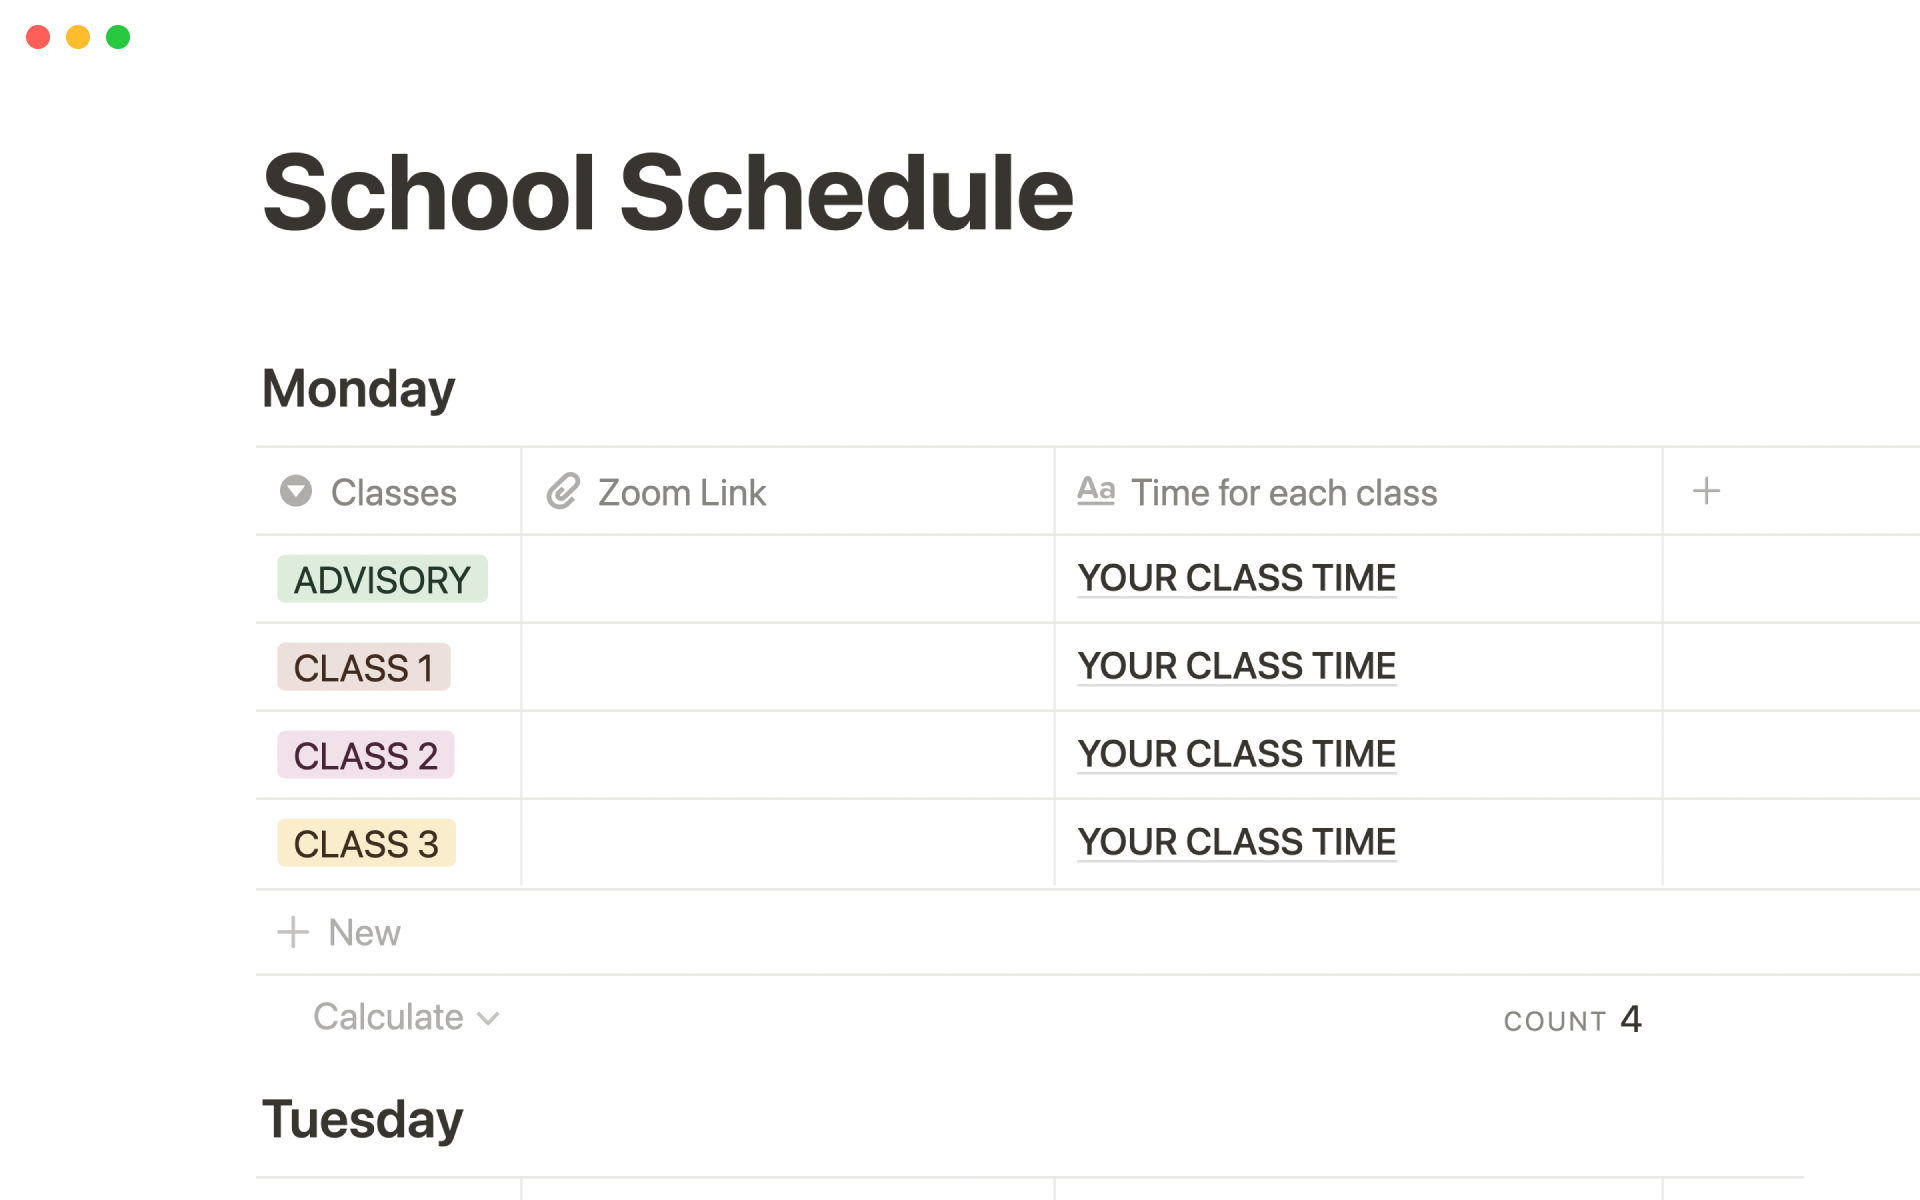Open the Zoom Link column header menu
Screen dimensions: 1920x1200
pos(681,492)
